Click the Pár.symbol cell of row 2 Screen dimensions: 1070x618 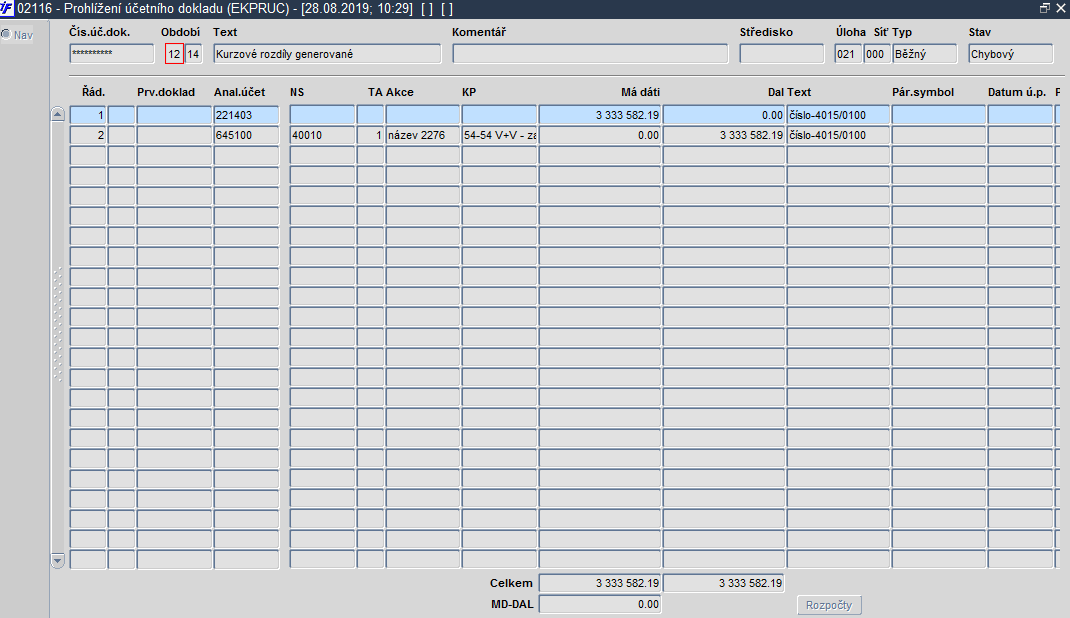[x=938, y=135]
